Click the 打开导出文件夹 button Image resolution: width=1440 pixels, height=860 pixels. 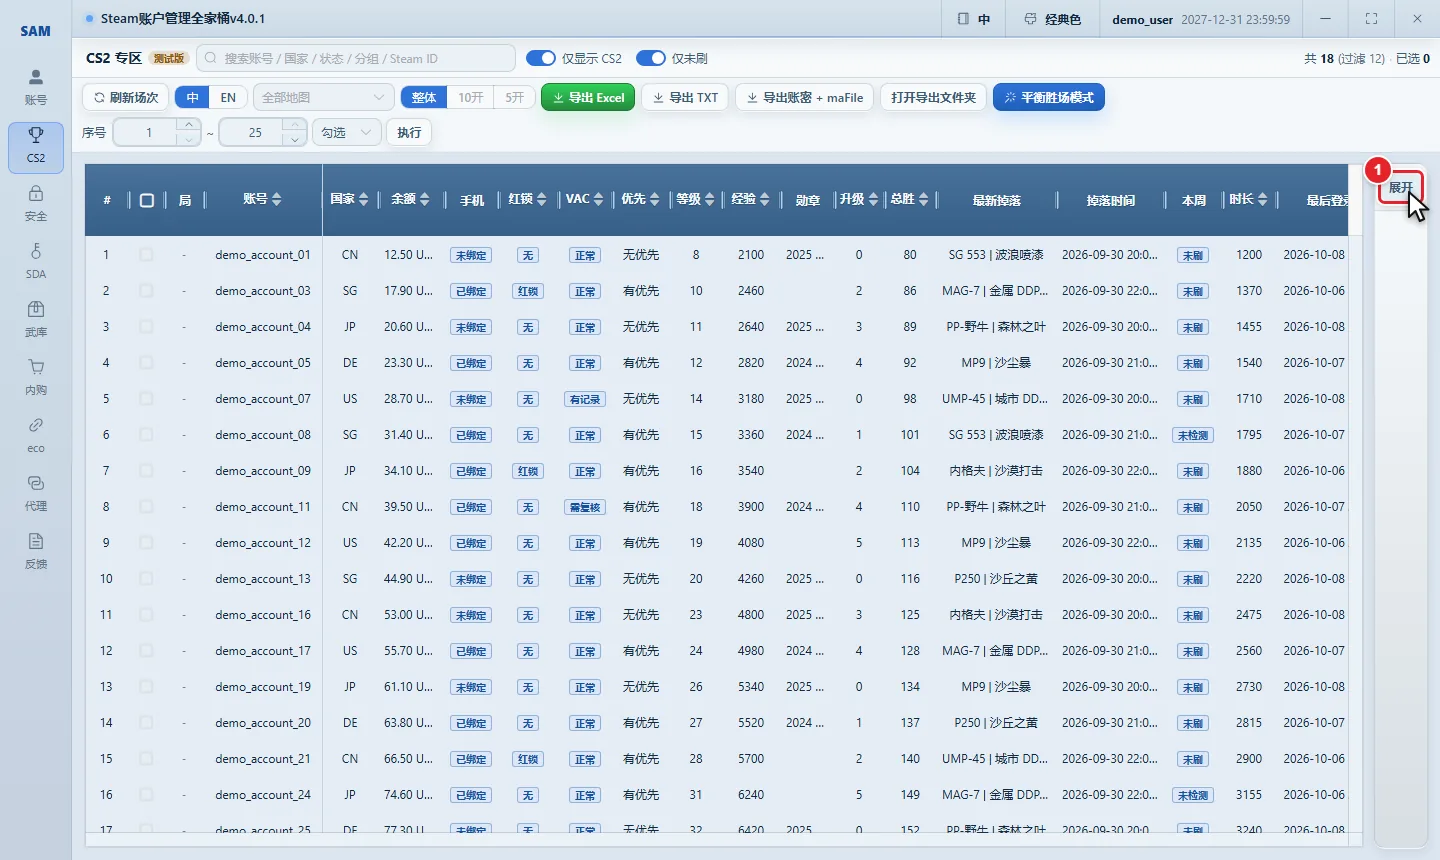tap(934, 97)
